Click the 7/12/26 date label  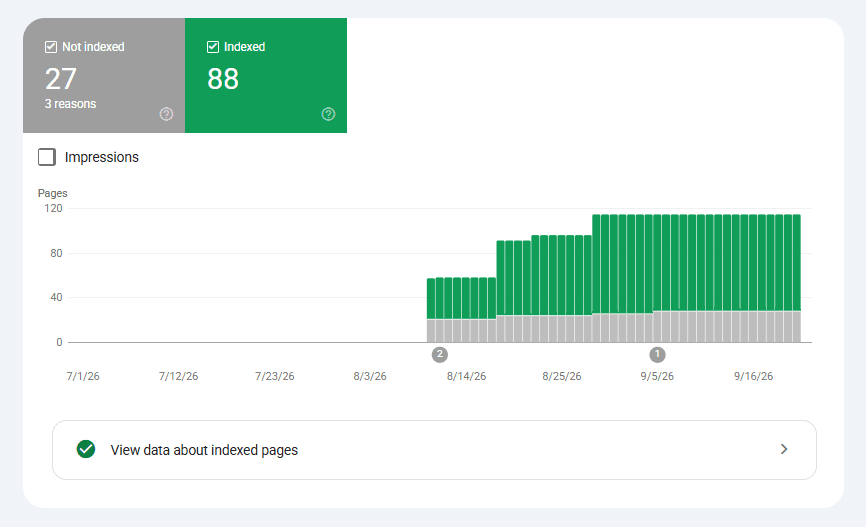(x=178, y=376)
